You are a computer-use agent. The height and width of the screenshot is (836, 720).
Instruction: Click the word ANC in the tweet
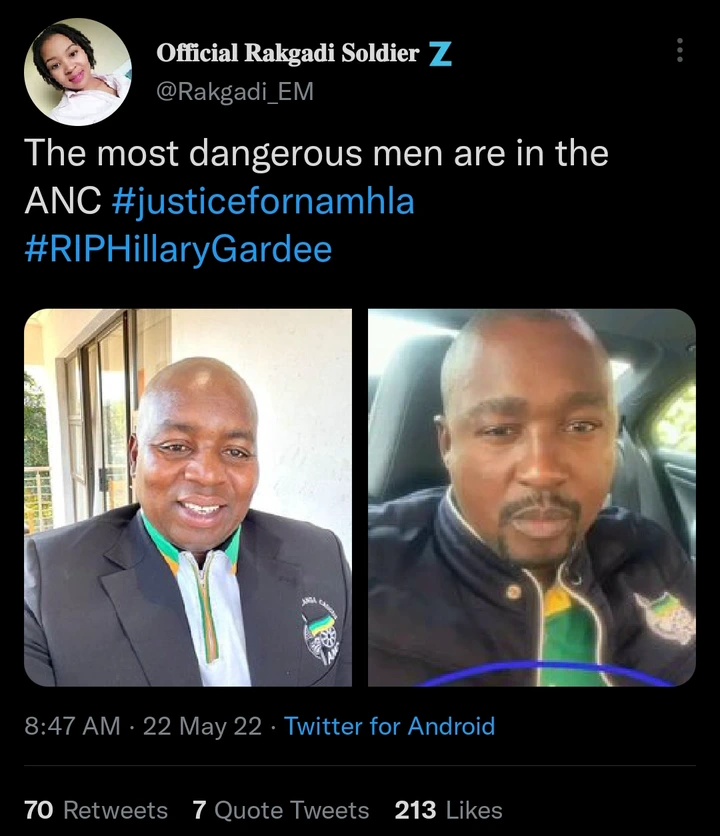(x=63, y=202)
